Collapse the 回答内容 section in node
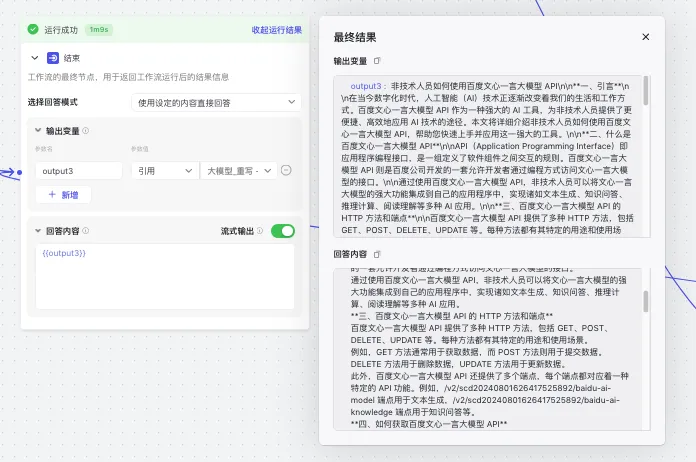Viewport: 696px width, 462px height. click(x=38, y=230)
